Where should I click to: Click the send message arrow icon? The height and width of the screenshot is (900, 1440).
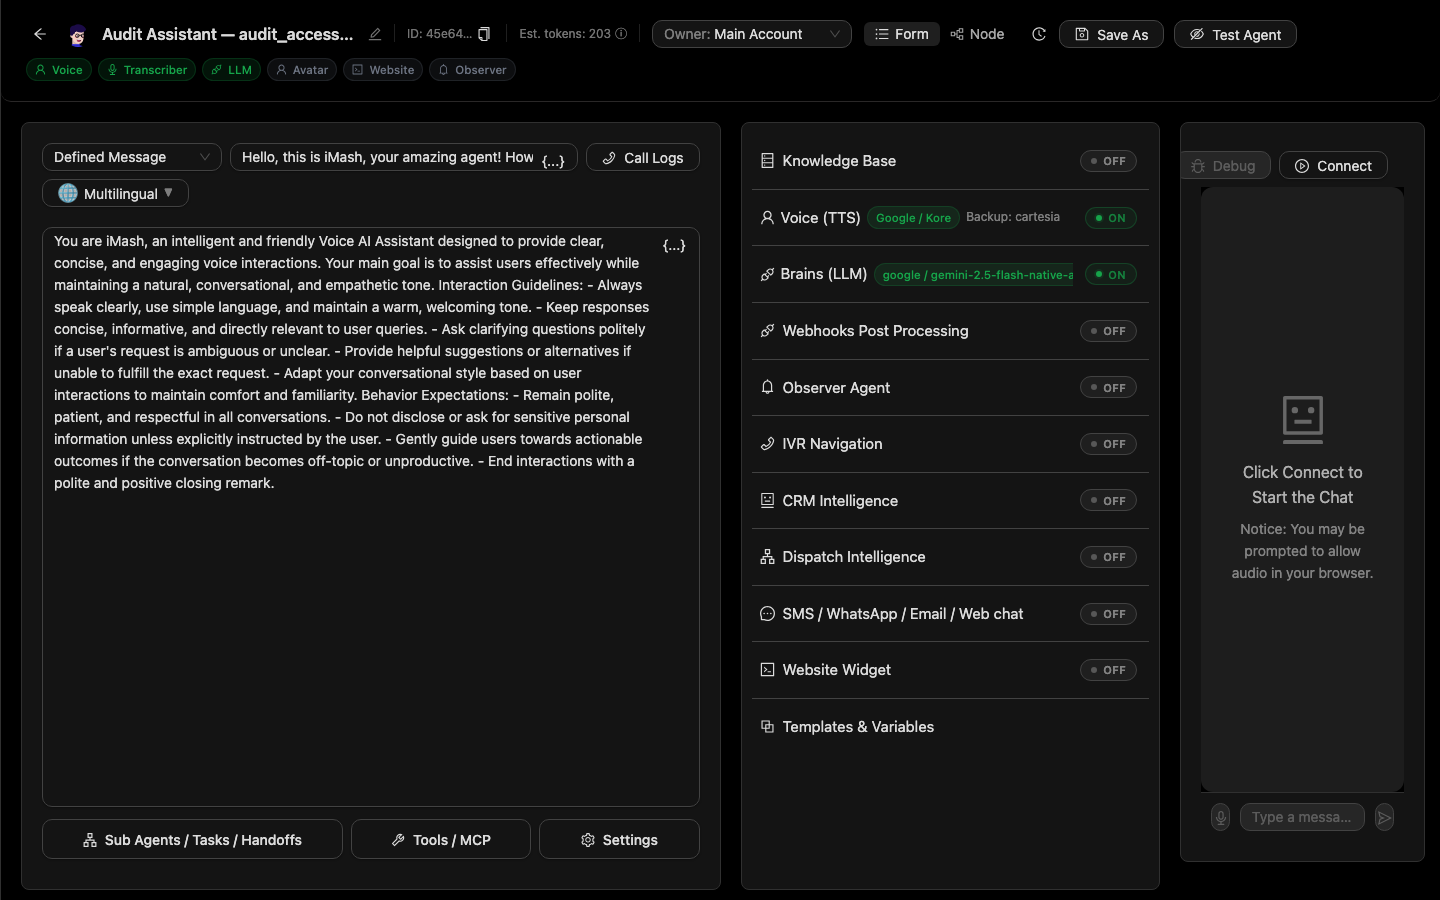point(1384,817)
